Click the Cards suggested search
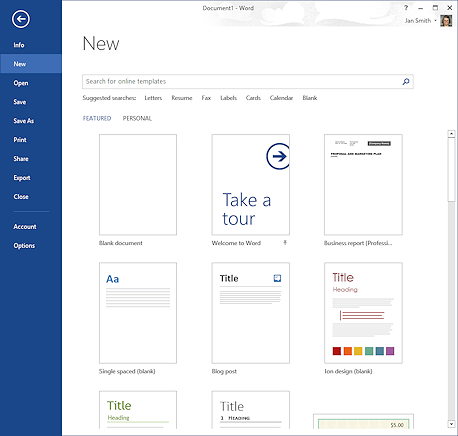 [x=253, y=98]
